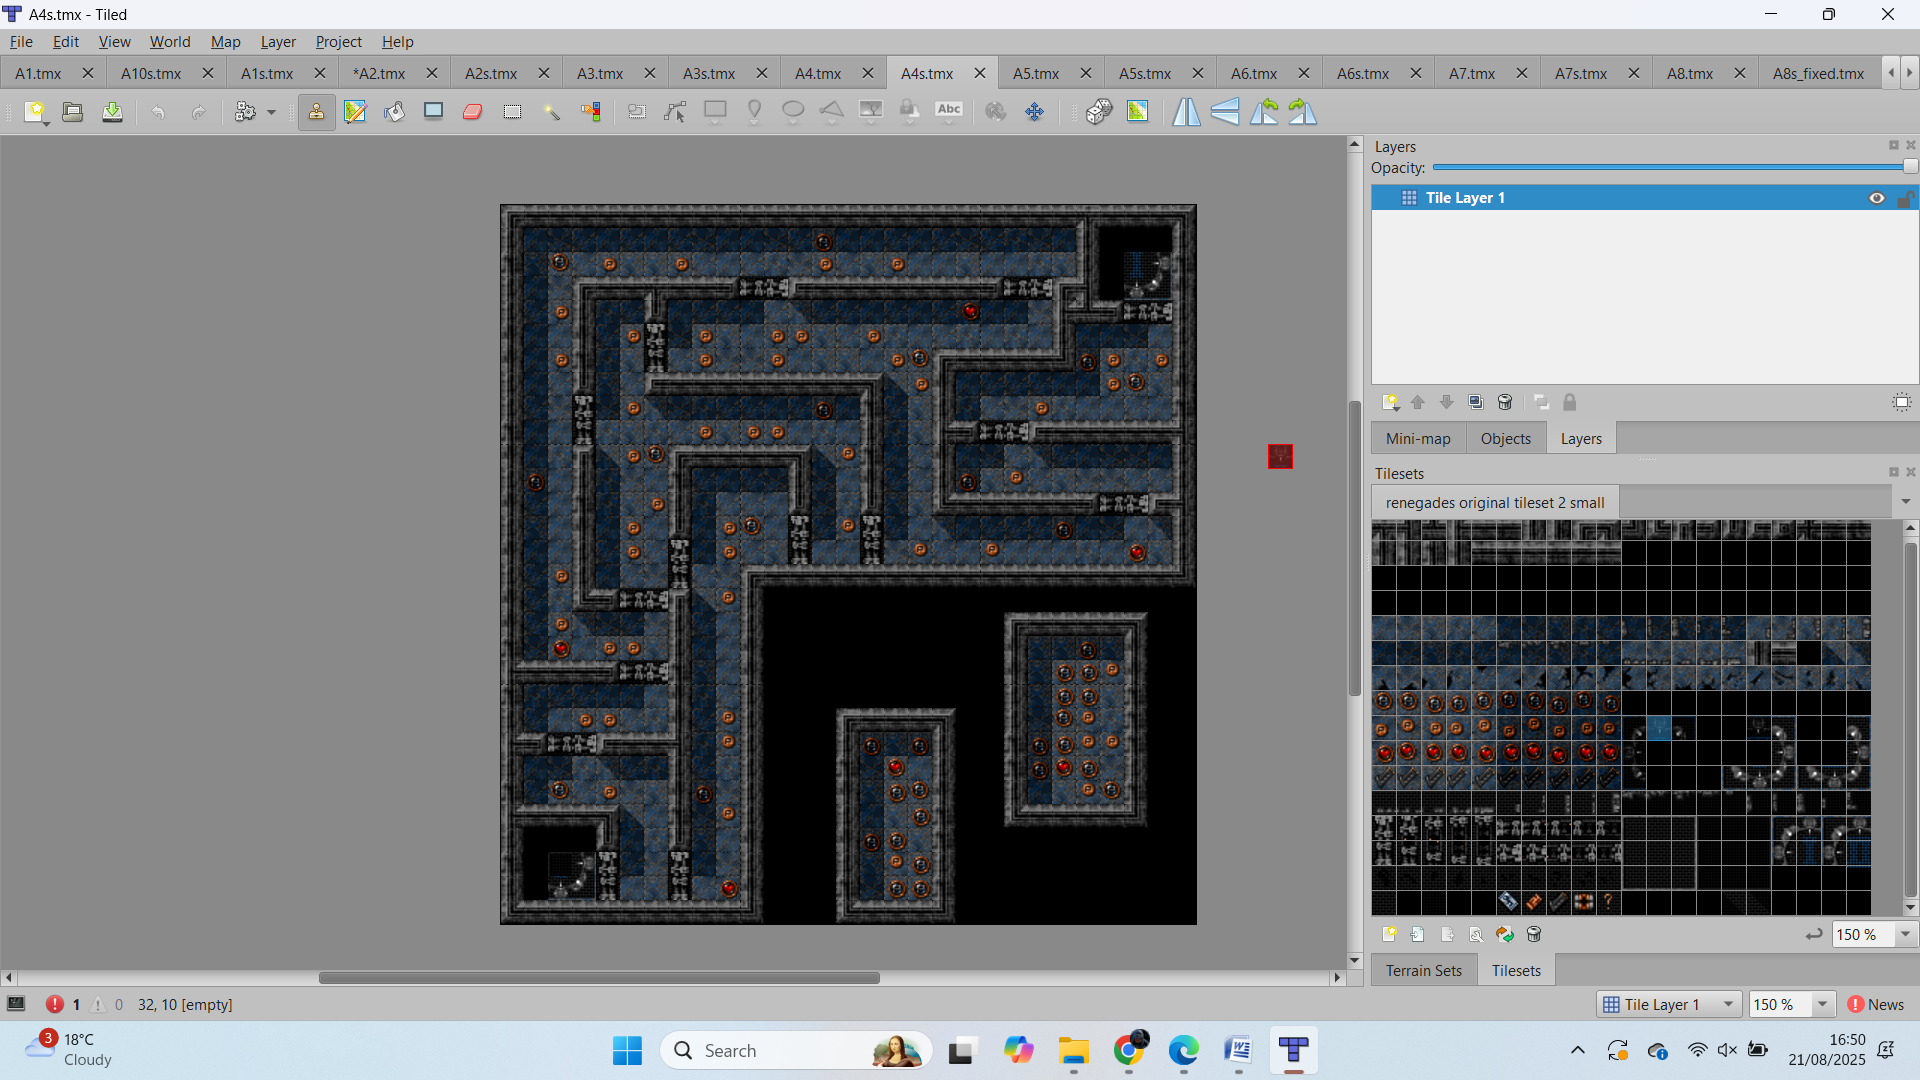Duplicate the layer with Layers panel icon
Image resolution: width=1920 pixels, height=1080 pixels.
coord(1476,402)
